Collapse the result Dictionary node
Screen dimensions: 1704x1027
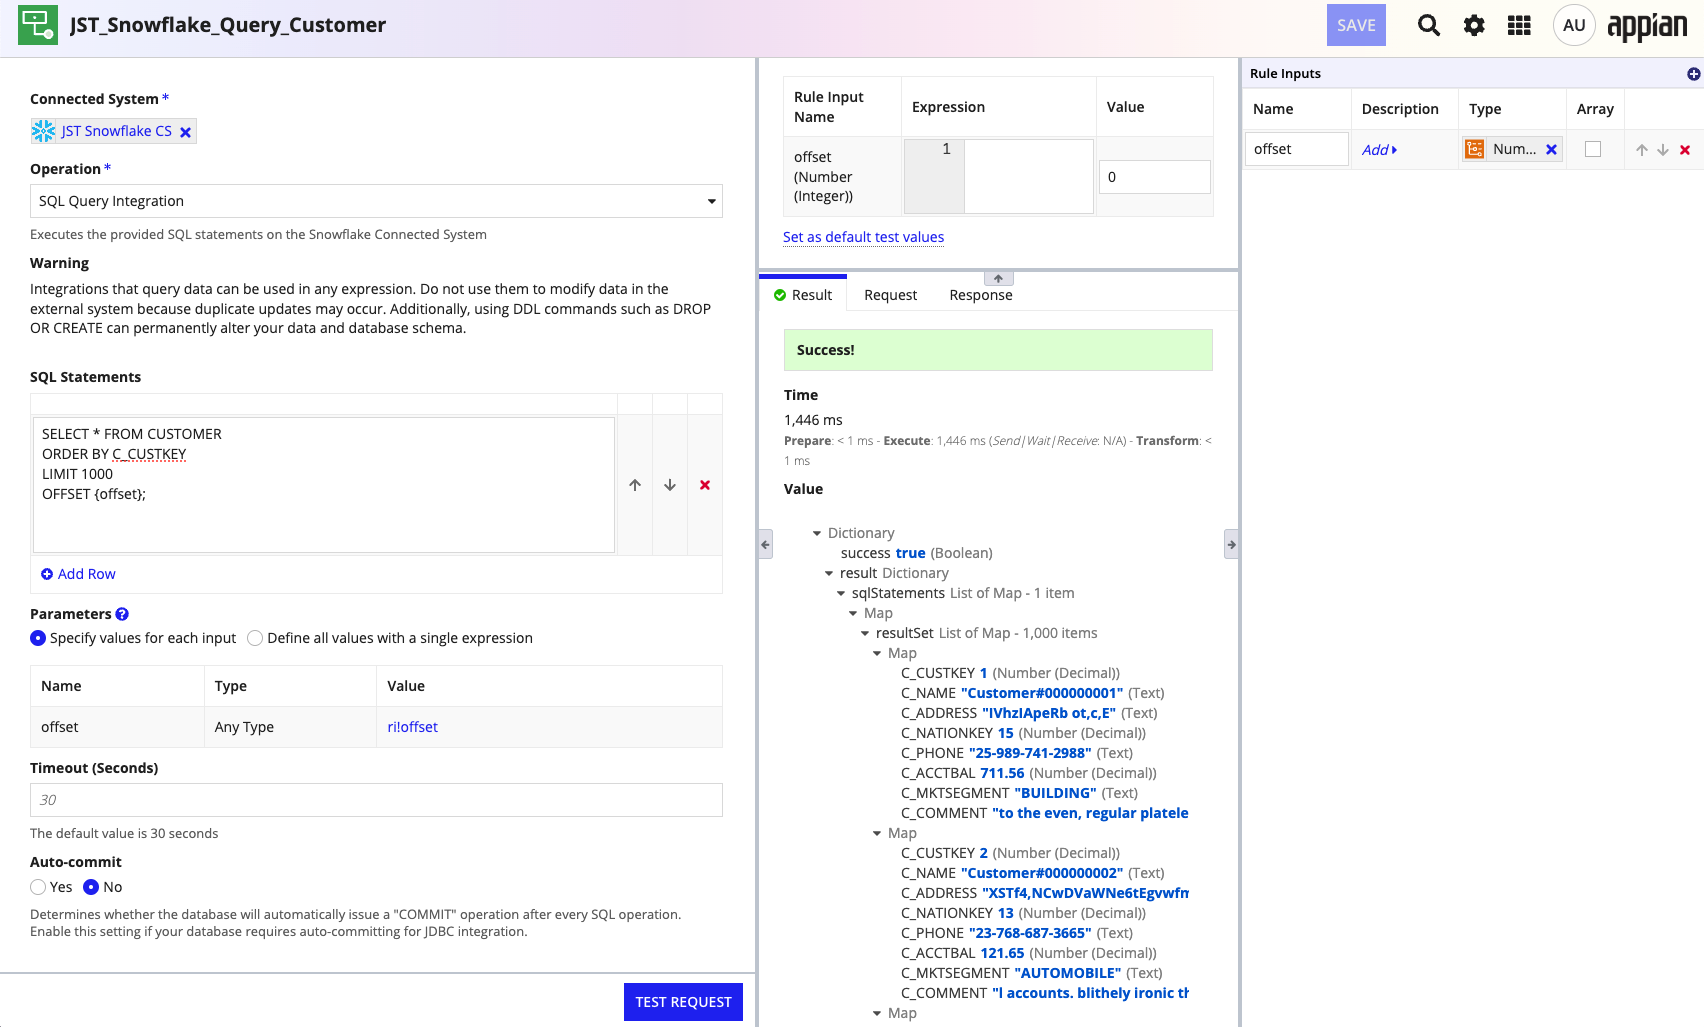(829, 573)
